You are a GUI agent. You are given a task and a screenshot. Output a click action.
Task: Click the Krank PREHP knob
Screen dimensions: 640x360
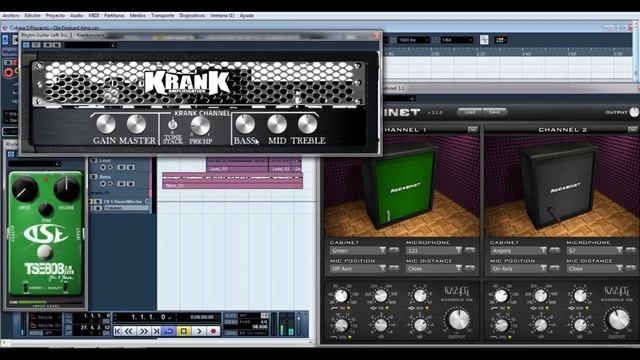(x=200, y=125)
